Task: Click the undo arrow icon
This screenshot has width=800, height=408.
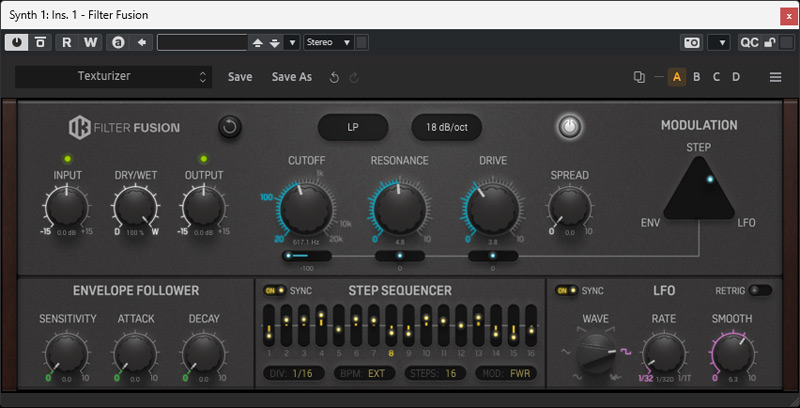Action: tap(334, 78)
